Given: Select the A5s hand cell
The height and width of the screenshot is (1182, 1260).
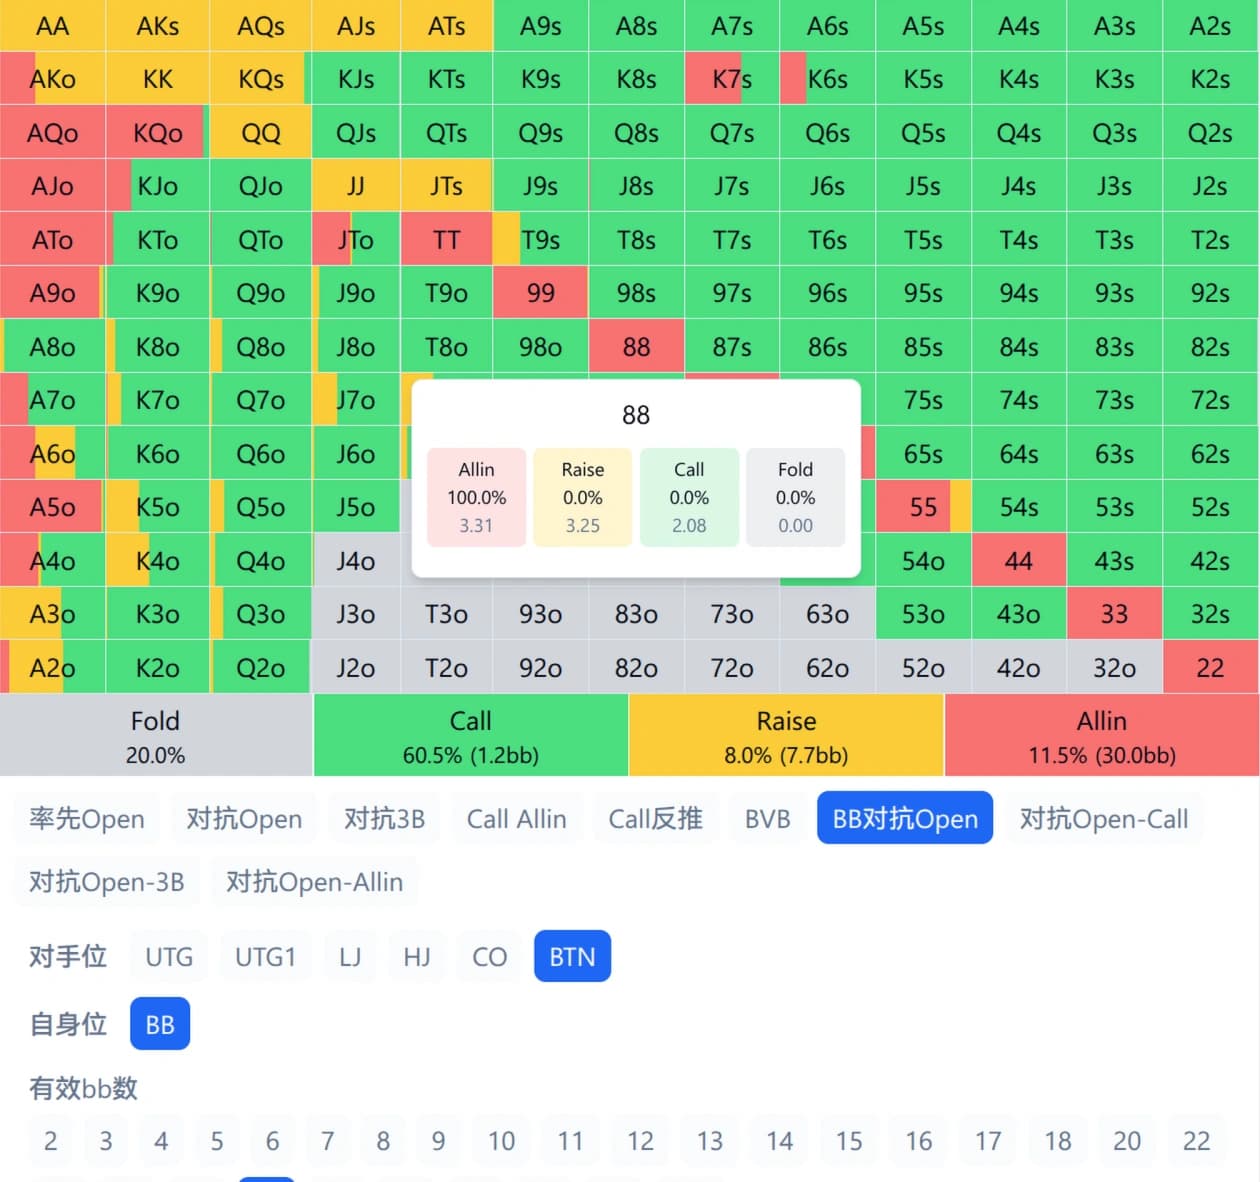Looking at the screenshot, I should pos(922,26).
